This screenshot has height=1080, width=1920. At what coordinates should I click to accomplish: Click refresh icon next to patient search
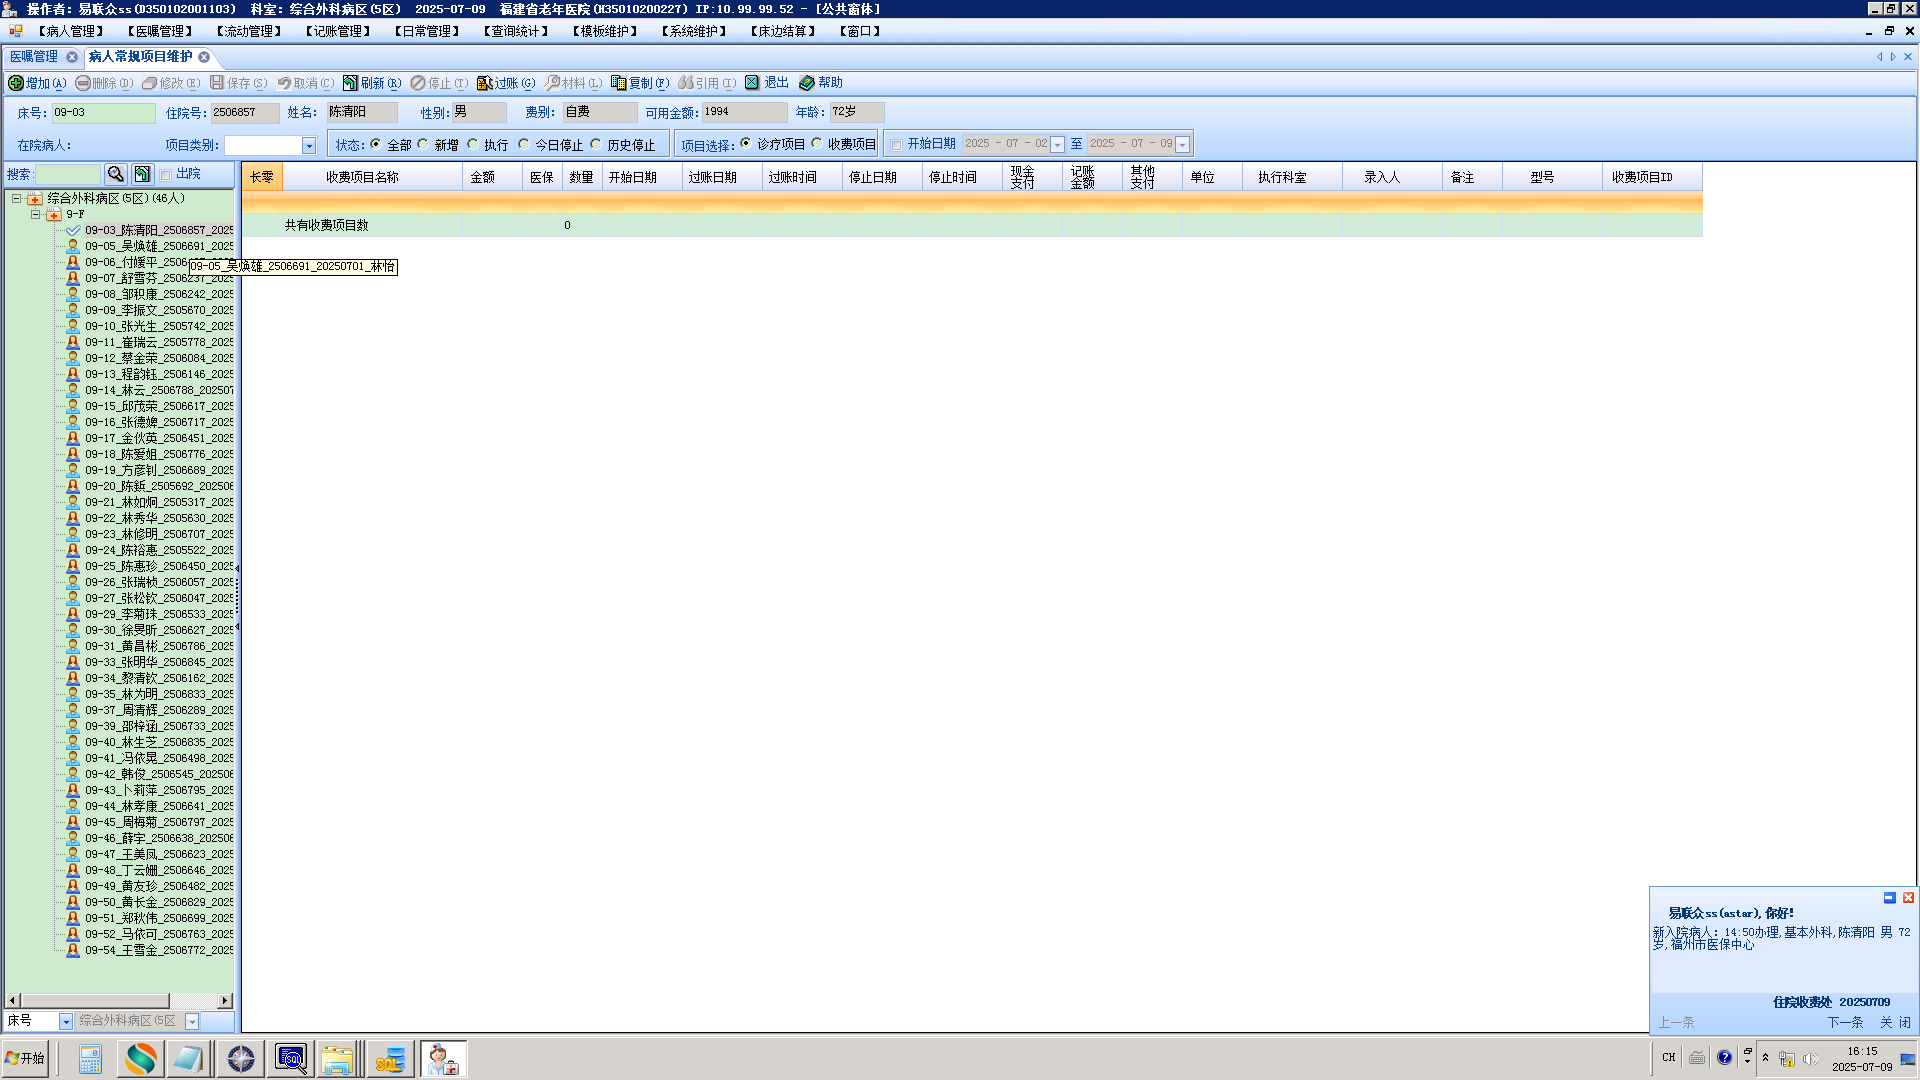142,174
